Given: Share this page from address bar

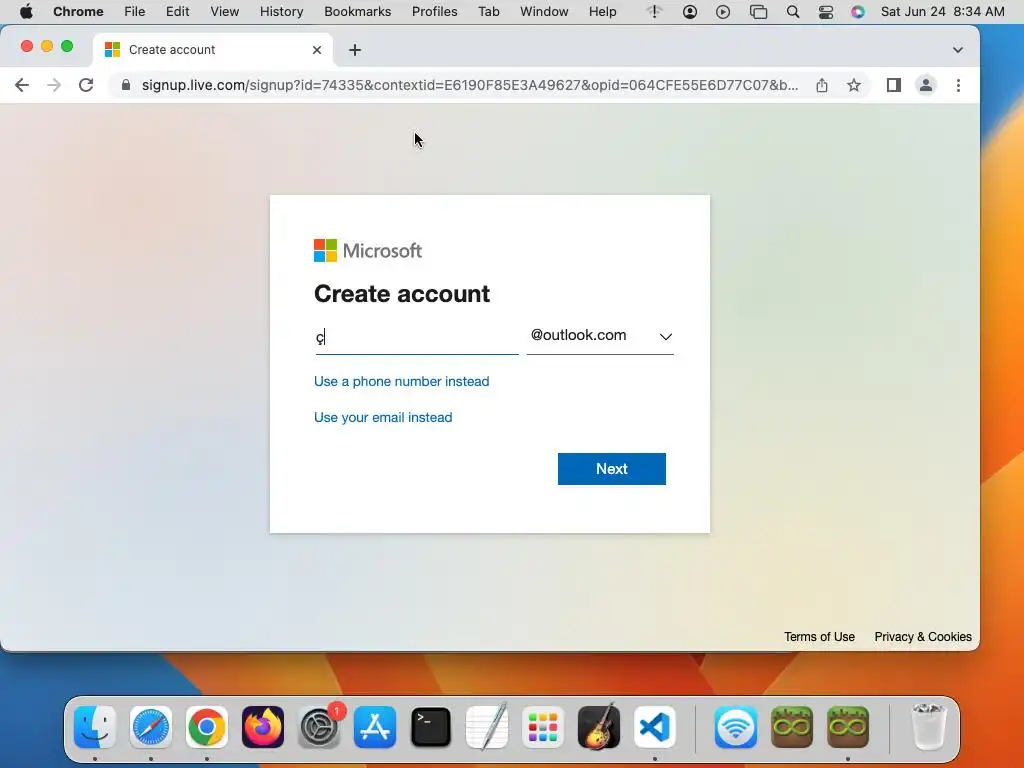Looking at the screenshot, I should [822, 85].
